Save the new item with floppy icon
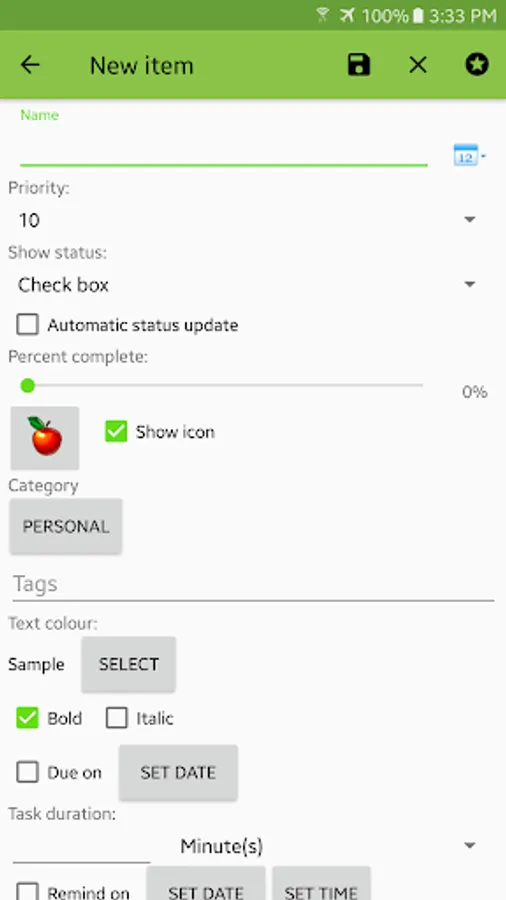Image resolution: width=506 pixels, height=900 pixels. click(359, 65)
